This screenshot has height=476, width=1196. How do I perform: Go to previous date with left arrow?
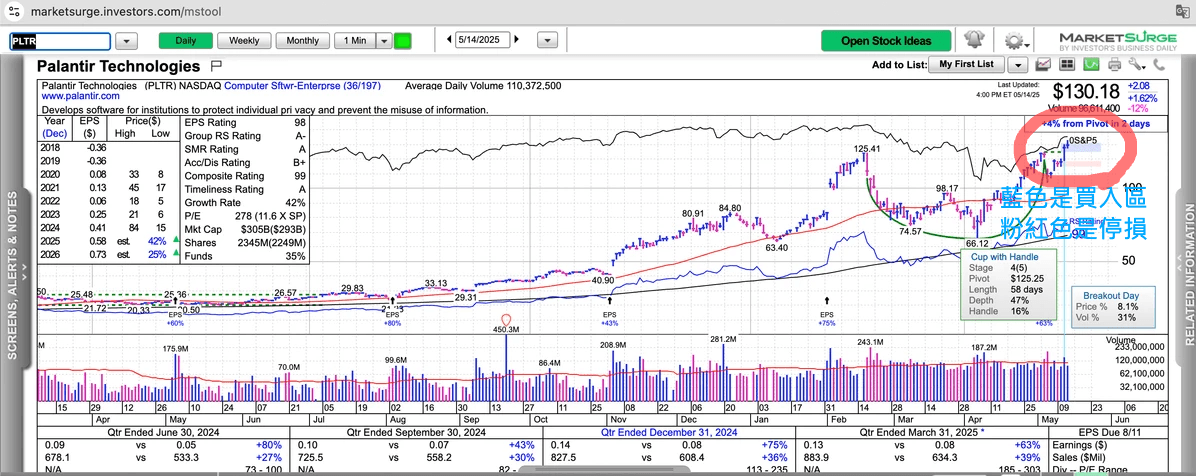[447, 40]
